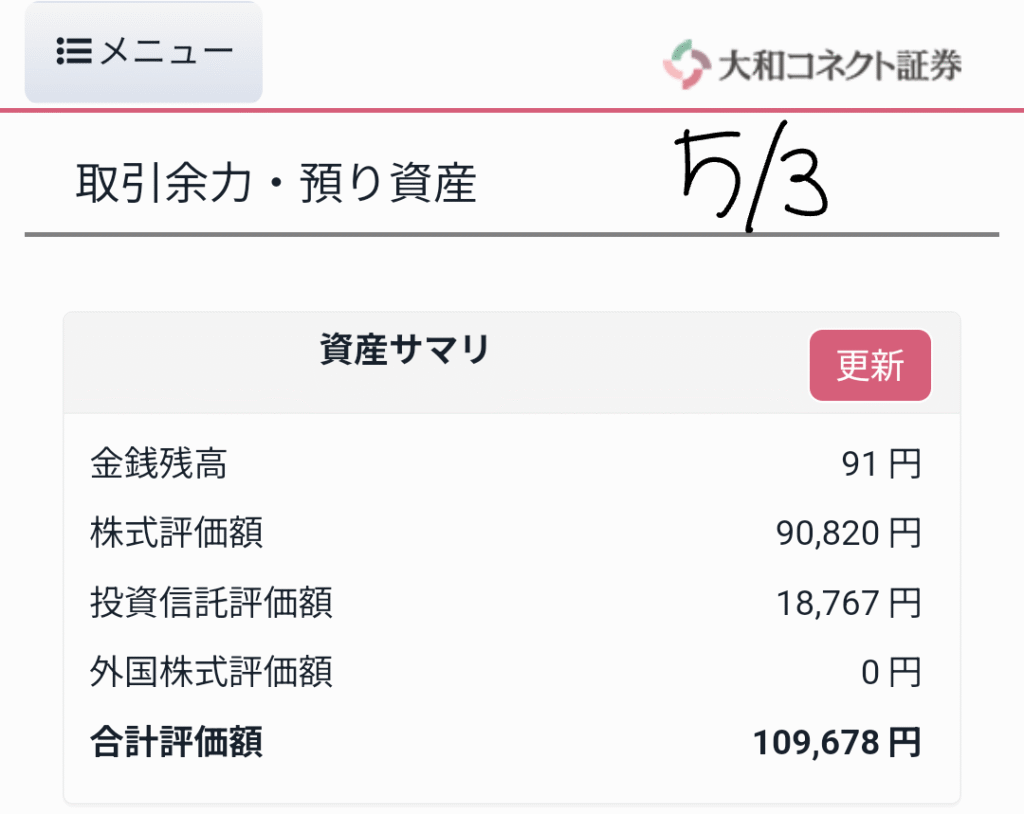Click the 18,767 円 investment trust value
This screenshot has height=814, width=1024.
point(848,603)
